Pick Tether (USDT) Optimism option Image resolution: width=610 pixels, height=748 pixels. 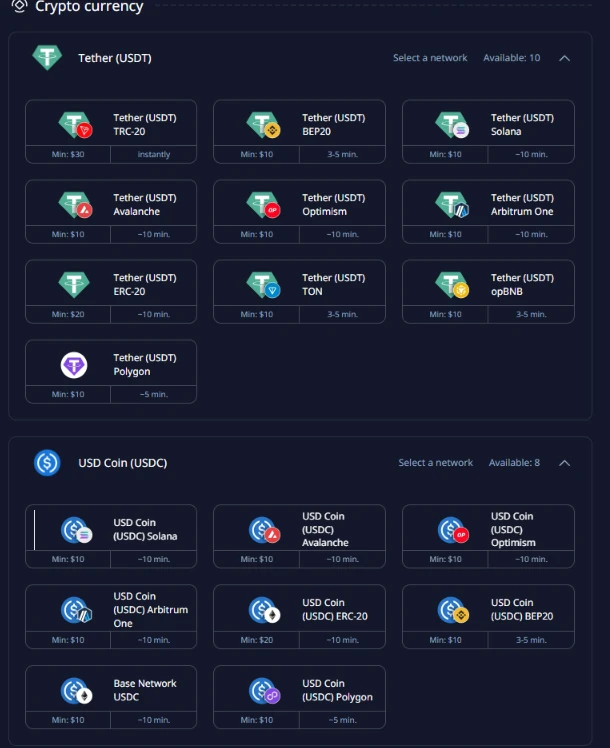(x=299, y=212)
